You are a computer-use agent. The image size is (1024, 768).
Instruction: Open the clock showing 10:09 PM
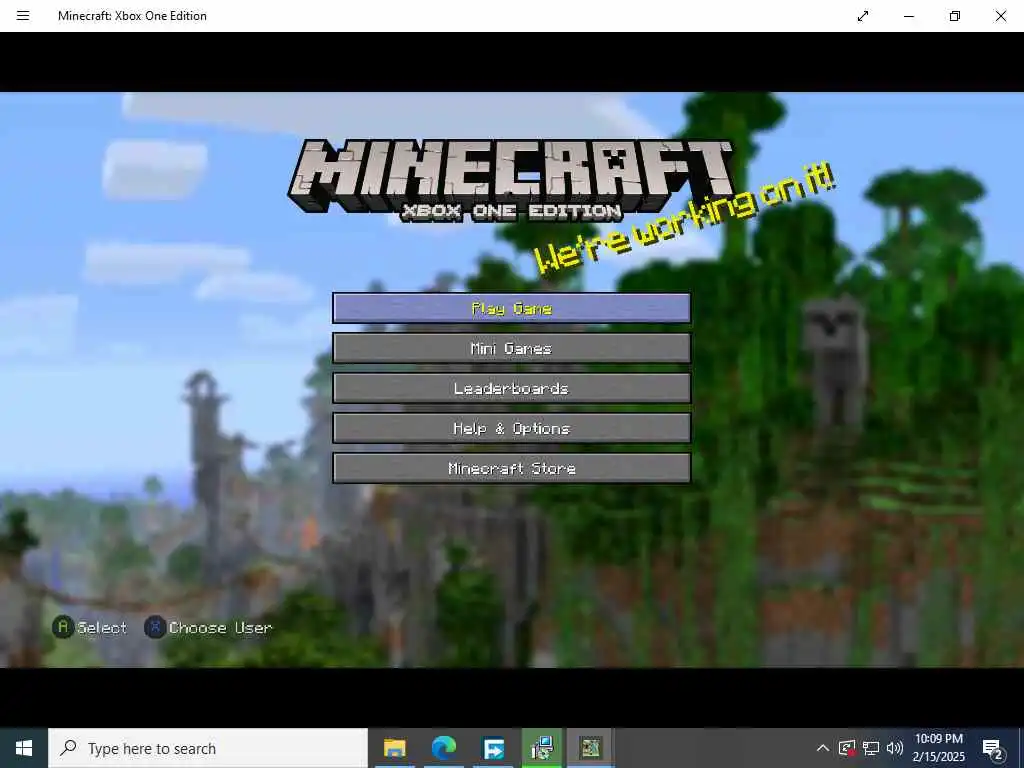938,748
